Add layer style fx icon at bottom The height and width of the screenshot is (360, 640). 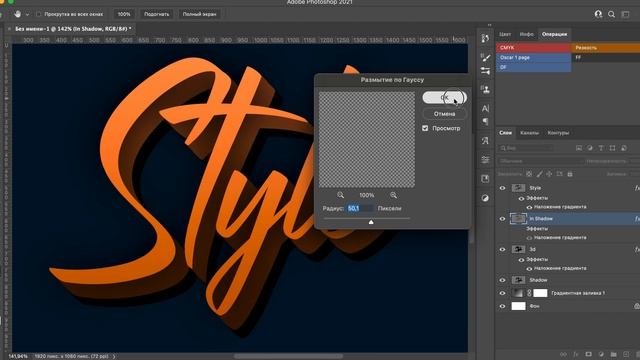(576, 354)
